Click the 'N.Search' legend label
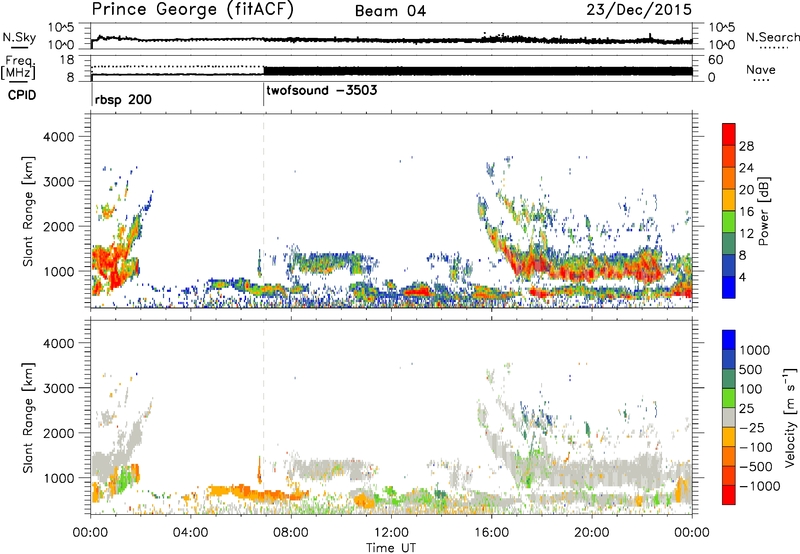This screenshot has height=554, width=800. click(772, 37)
